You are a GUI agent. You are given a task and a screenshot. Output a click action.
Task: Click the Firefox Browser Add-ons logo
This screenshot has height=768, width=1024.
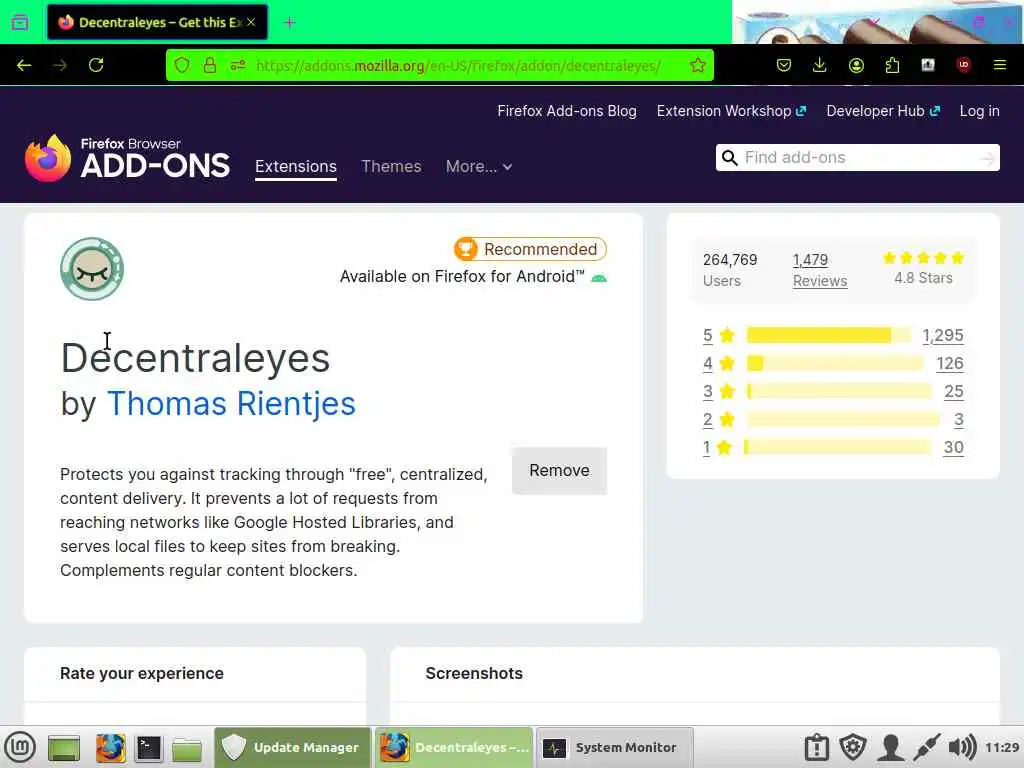pyautogui.click(x=127, y=158)
